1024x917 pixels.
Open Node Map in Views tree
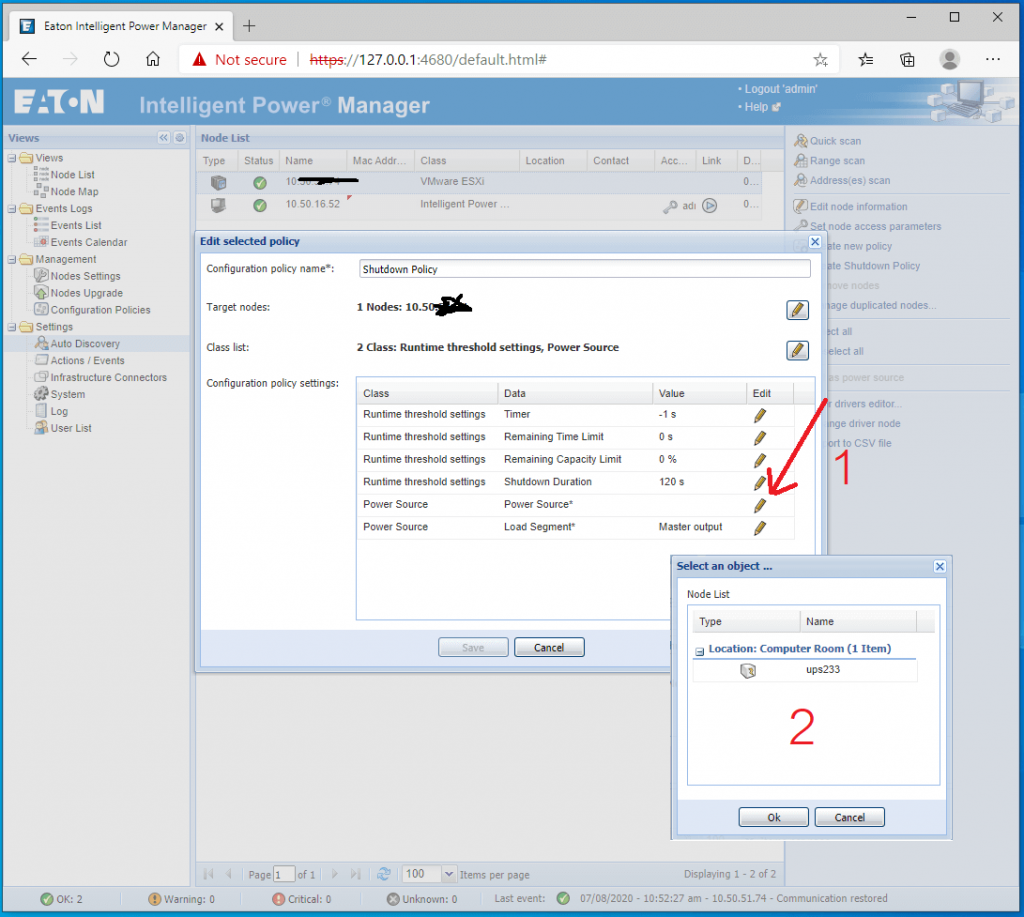click(74, 191)
